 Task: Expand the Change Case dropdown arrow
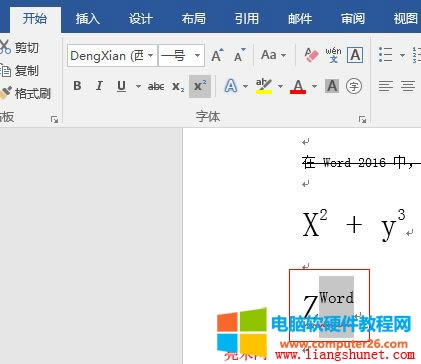click(x=283, y=55)
